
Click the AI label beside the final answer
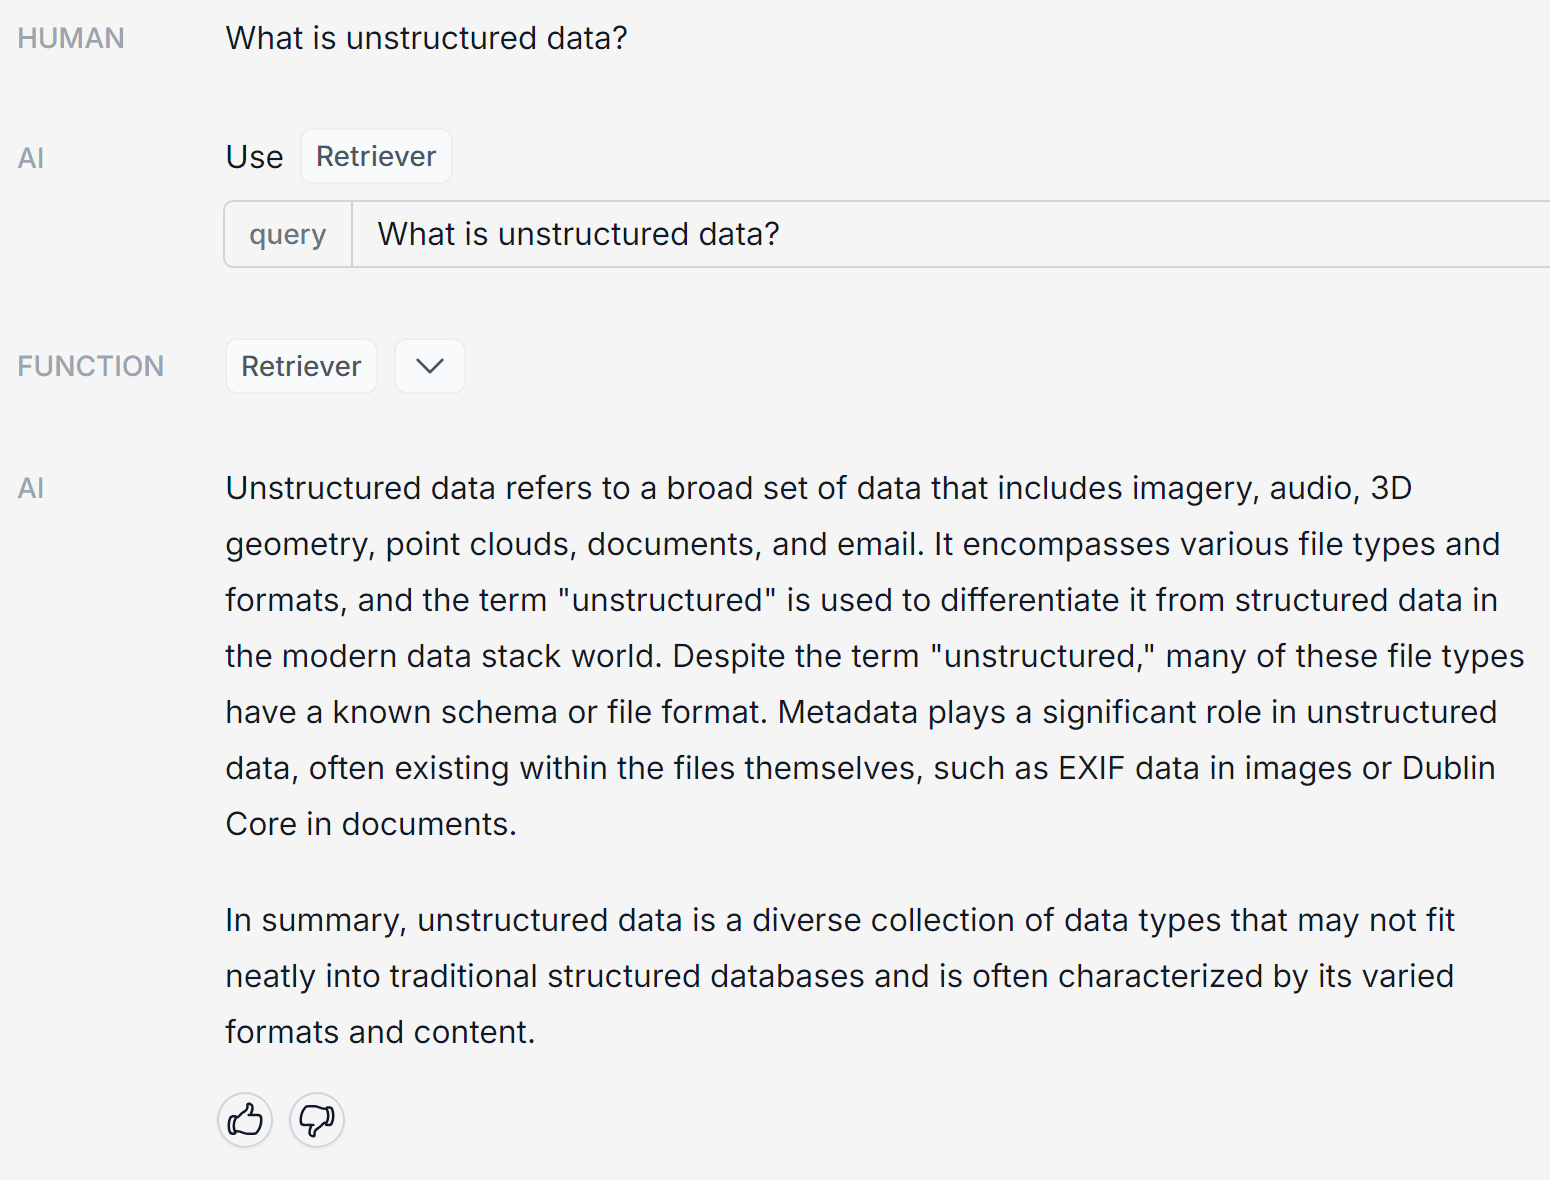(31, 488)
